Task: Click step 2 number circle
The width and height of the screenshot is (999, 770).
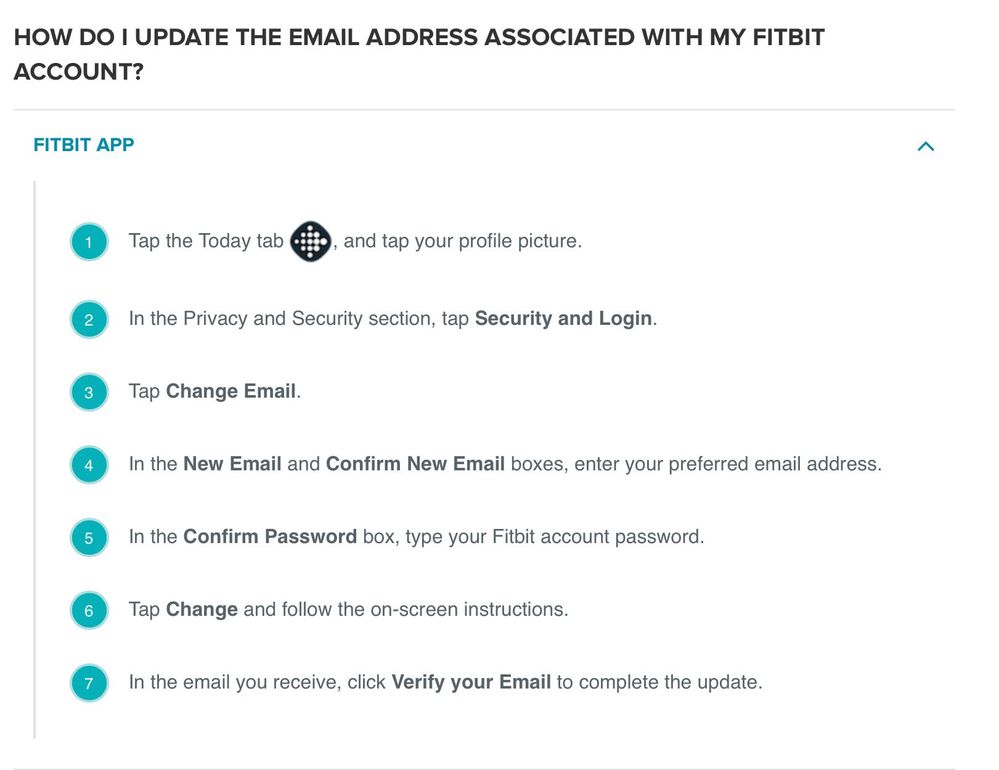Action: (x=89, y=320)
